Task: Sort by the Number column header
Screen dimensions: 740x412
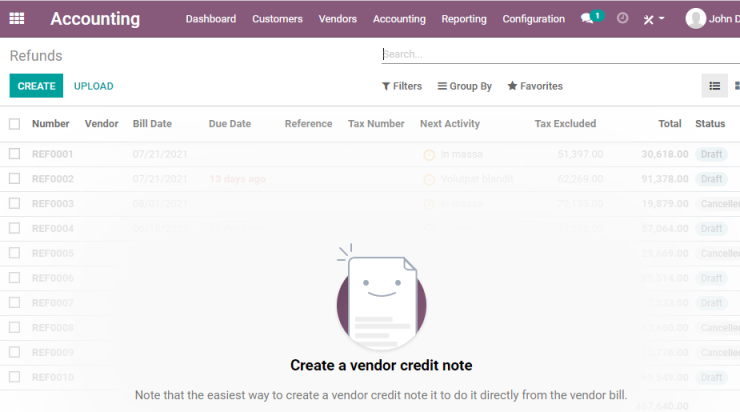Action: 51,124
